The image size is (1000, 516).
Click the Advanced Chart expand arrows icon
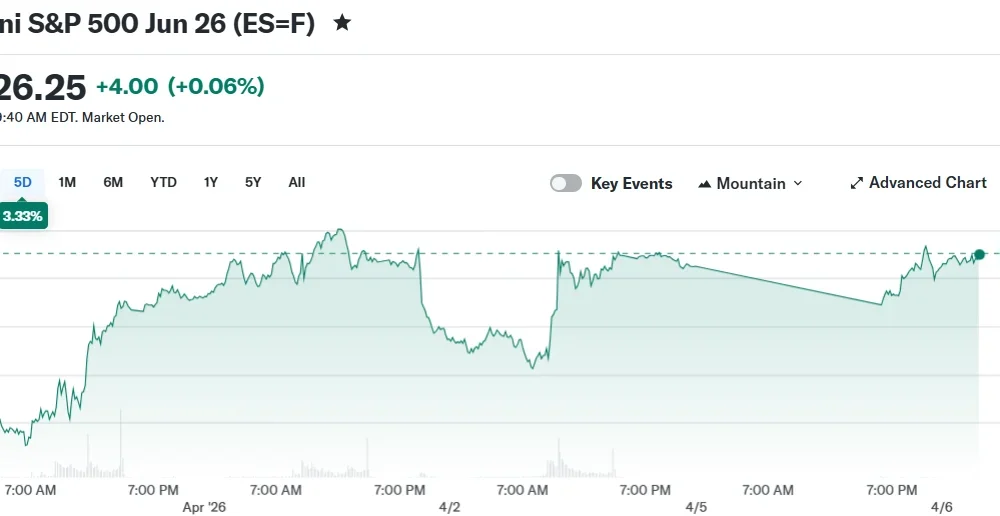pyautogui.click(x=857, y=184)
